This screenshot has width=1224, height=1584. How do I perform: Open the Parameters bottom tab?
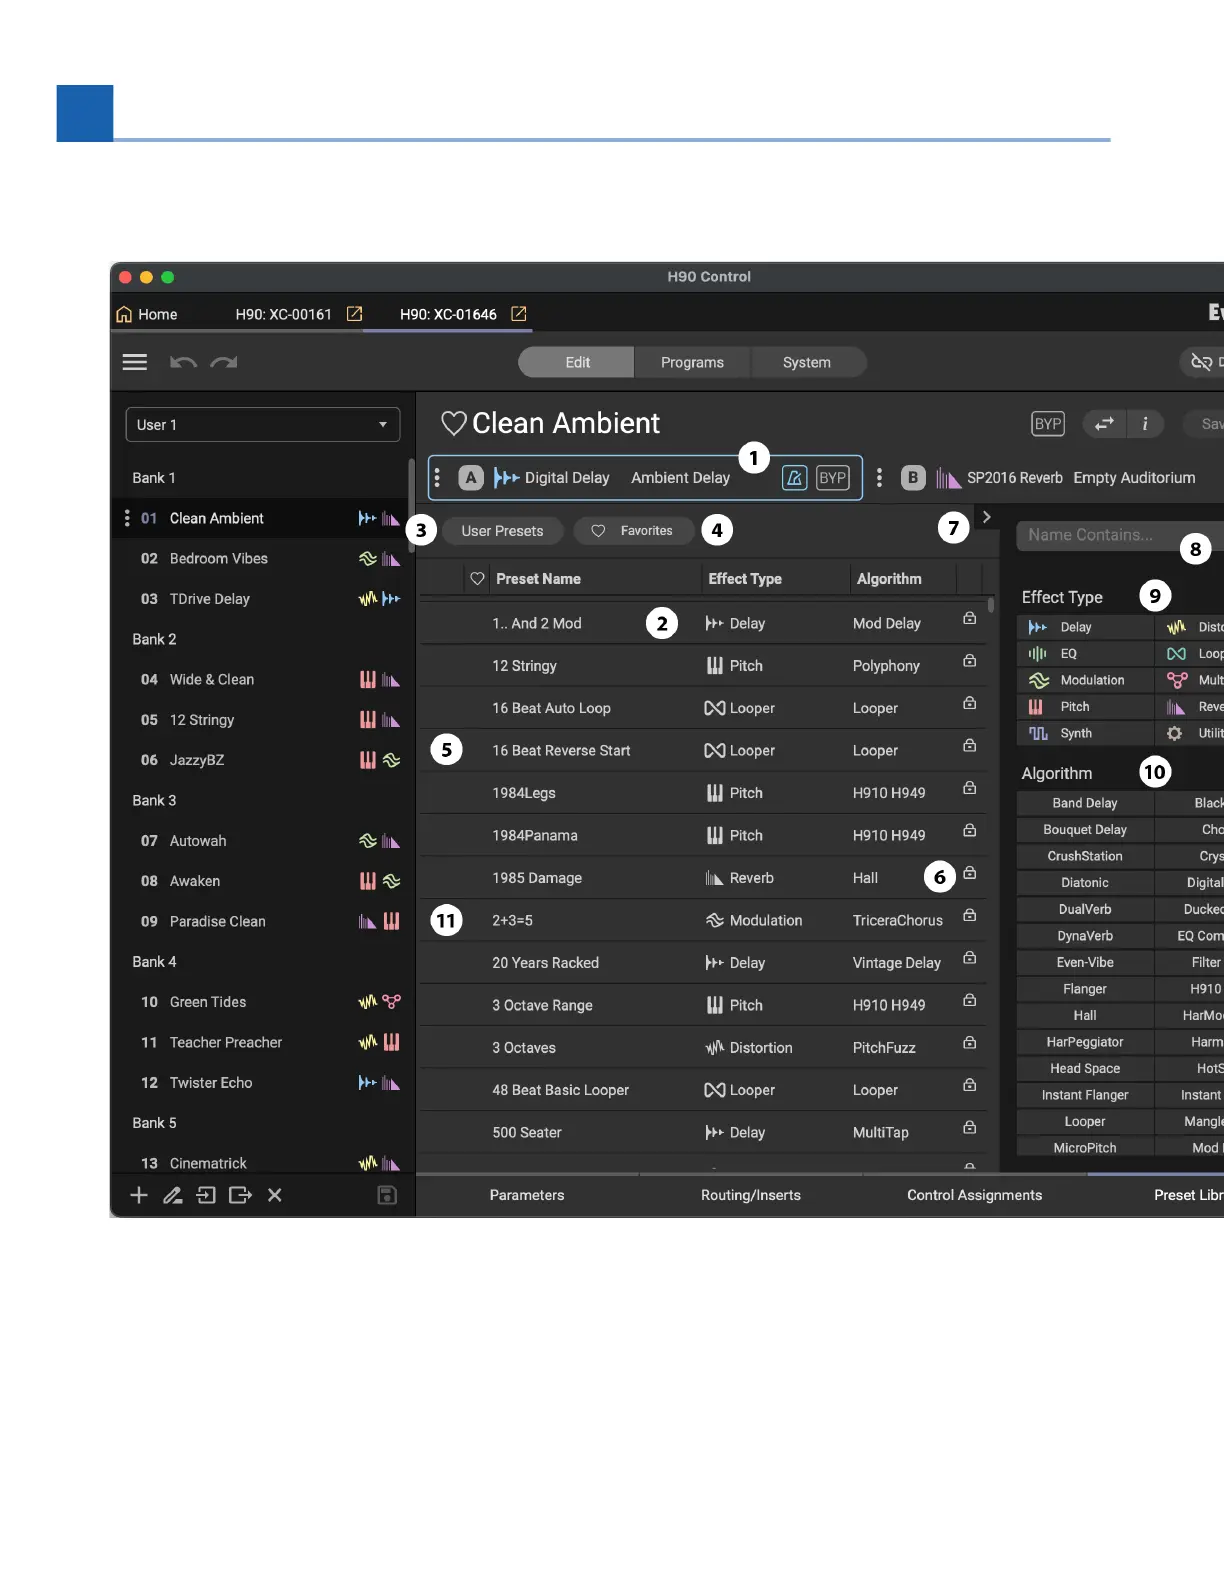tap(527, 1195)
